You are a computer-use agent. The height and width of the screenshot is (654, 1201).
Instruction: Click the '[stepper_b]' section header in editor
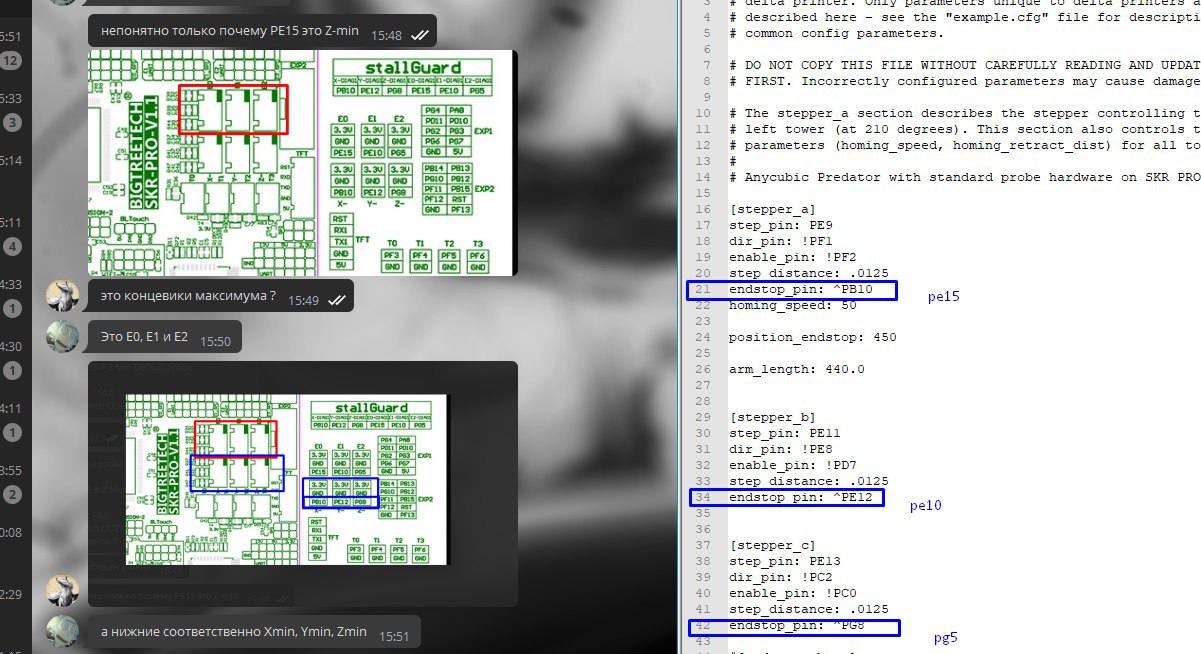pos(772,417)
